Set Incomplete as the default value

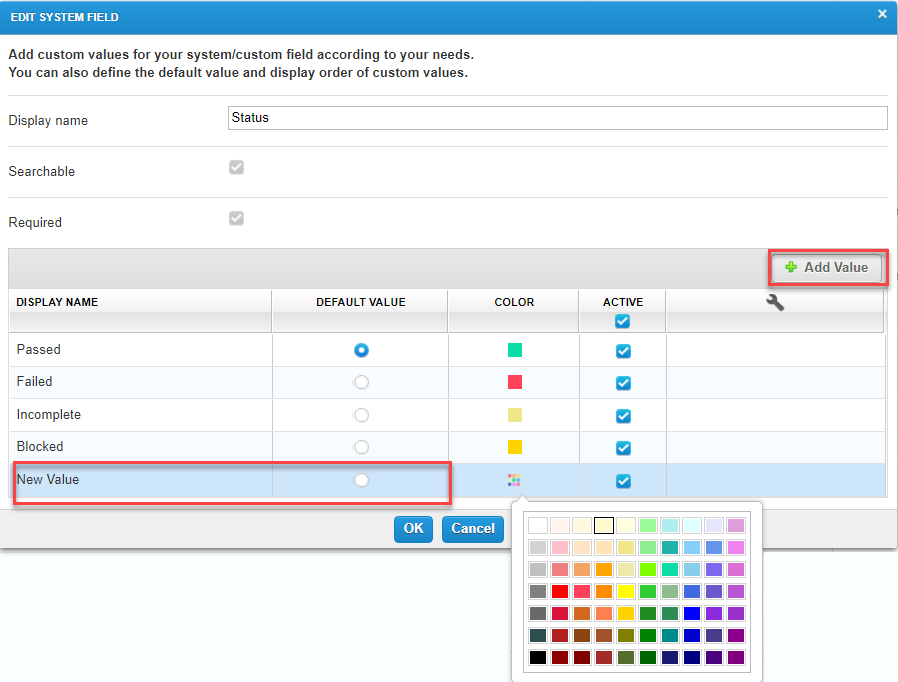[361, 415]
